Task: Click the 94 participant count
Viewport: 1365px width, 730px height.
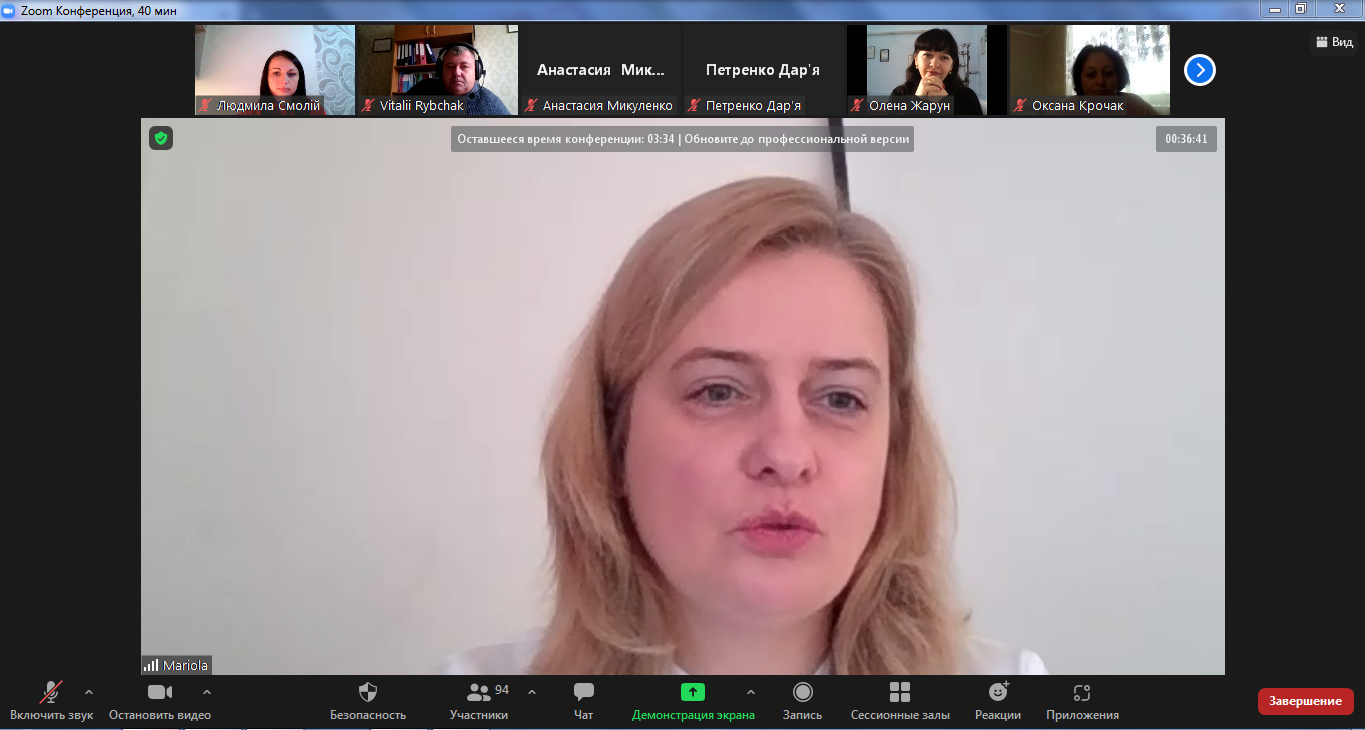Action: pyautogui.click(x=502, y=690)
